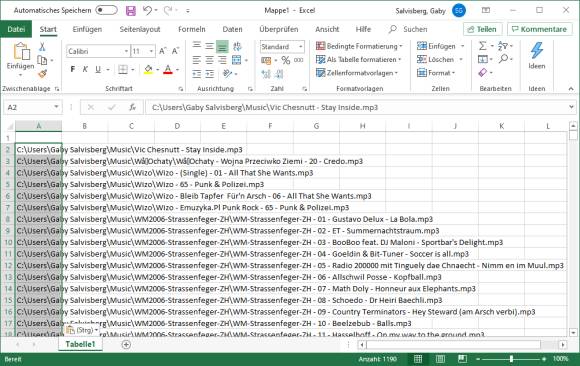580x366 pixels.
Task: Apply percent number style
Action: pyautogui.click(x=286, y=60)
